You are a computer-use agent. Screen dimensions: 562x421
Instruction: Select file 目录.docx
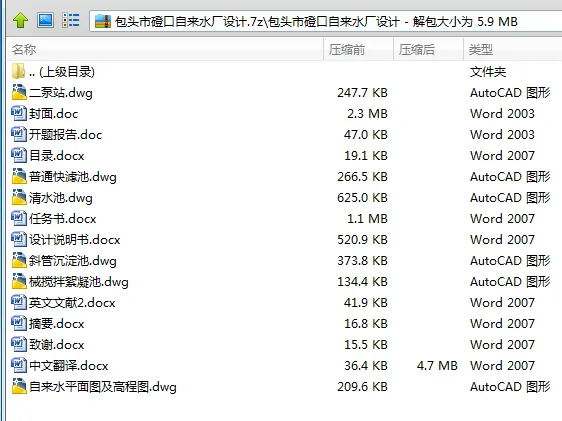pos(57,156)
